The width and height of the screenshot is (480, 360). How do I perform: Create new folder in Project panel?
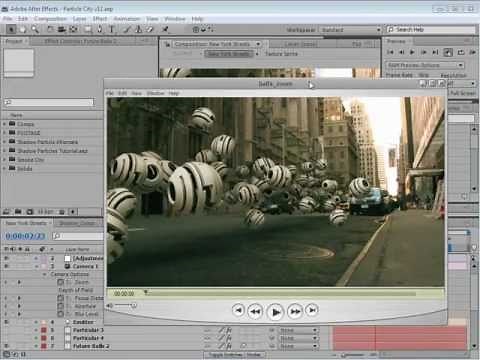18,212
